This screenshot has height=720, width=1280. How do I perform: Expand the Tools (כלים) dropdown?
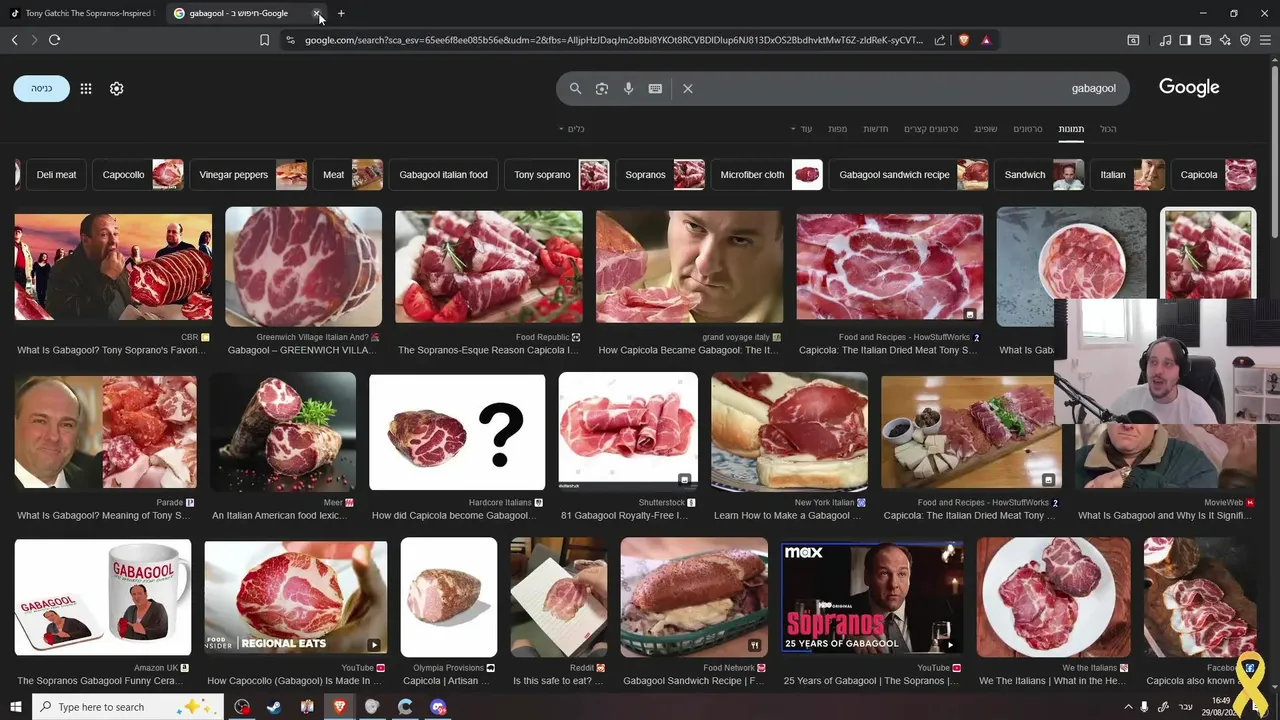[x=571, y=129]
